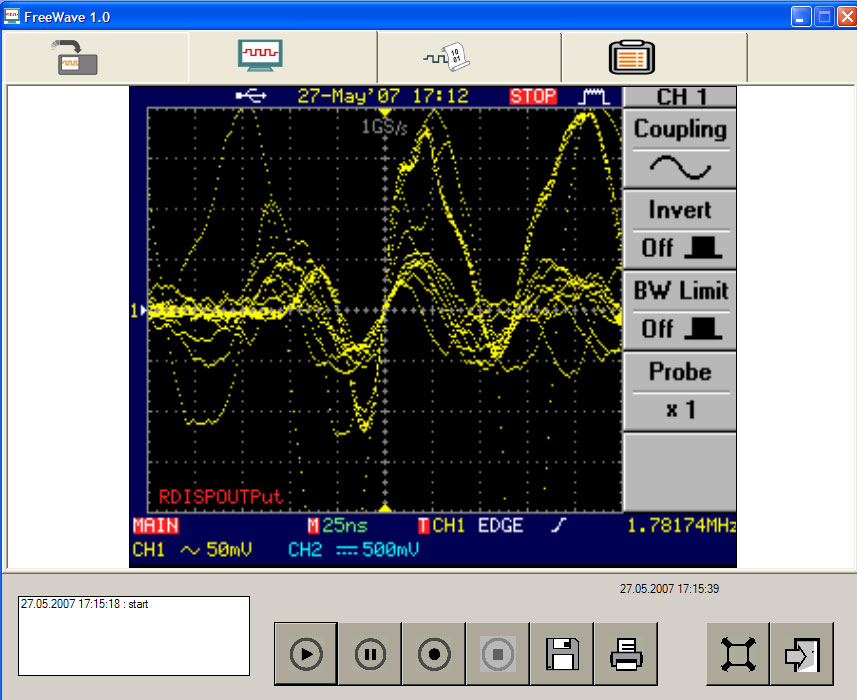Viewport: 857px width, 700px height.
Task: Minimize the FreeWave window
Action: pos(801,16)
